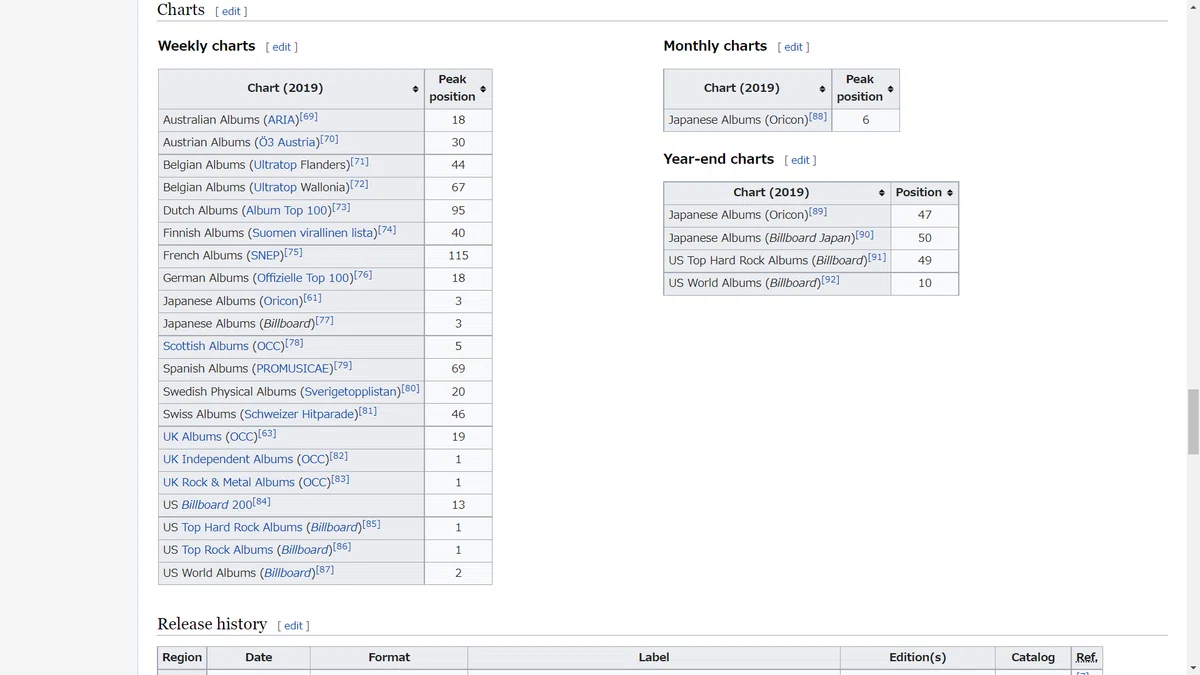This screenshot has height=675, width=1200.
Task: Open the Sverigetopplistan link
Action: coord(352,392)
